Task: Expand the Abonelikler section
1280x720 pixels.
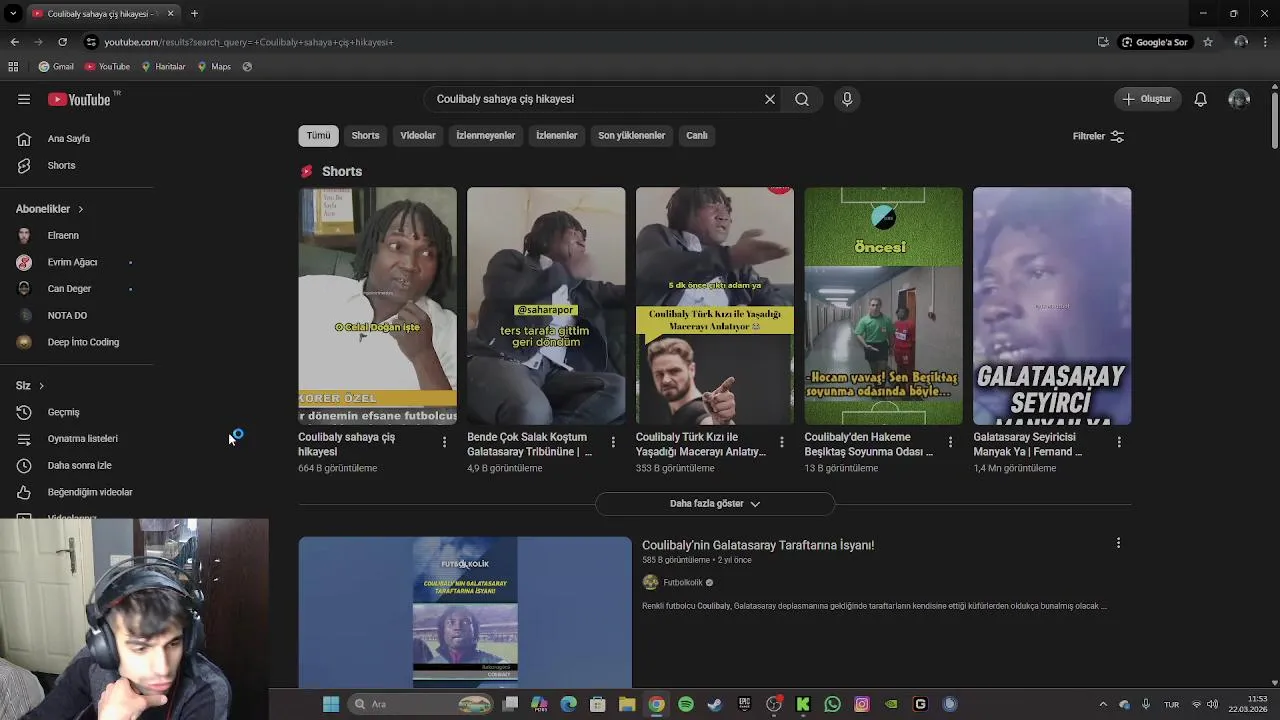Action: (x=50, y=209)
